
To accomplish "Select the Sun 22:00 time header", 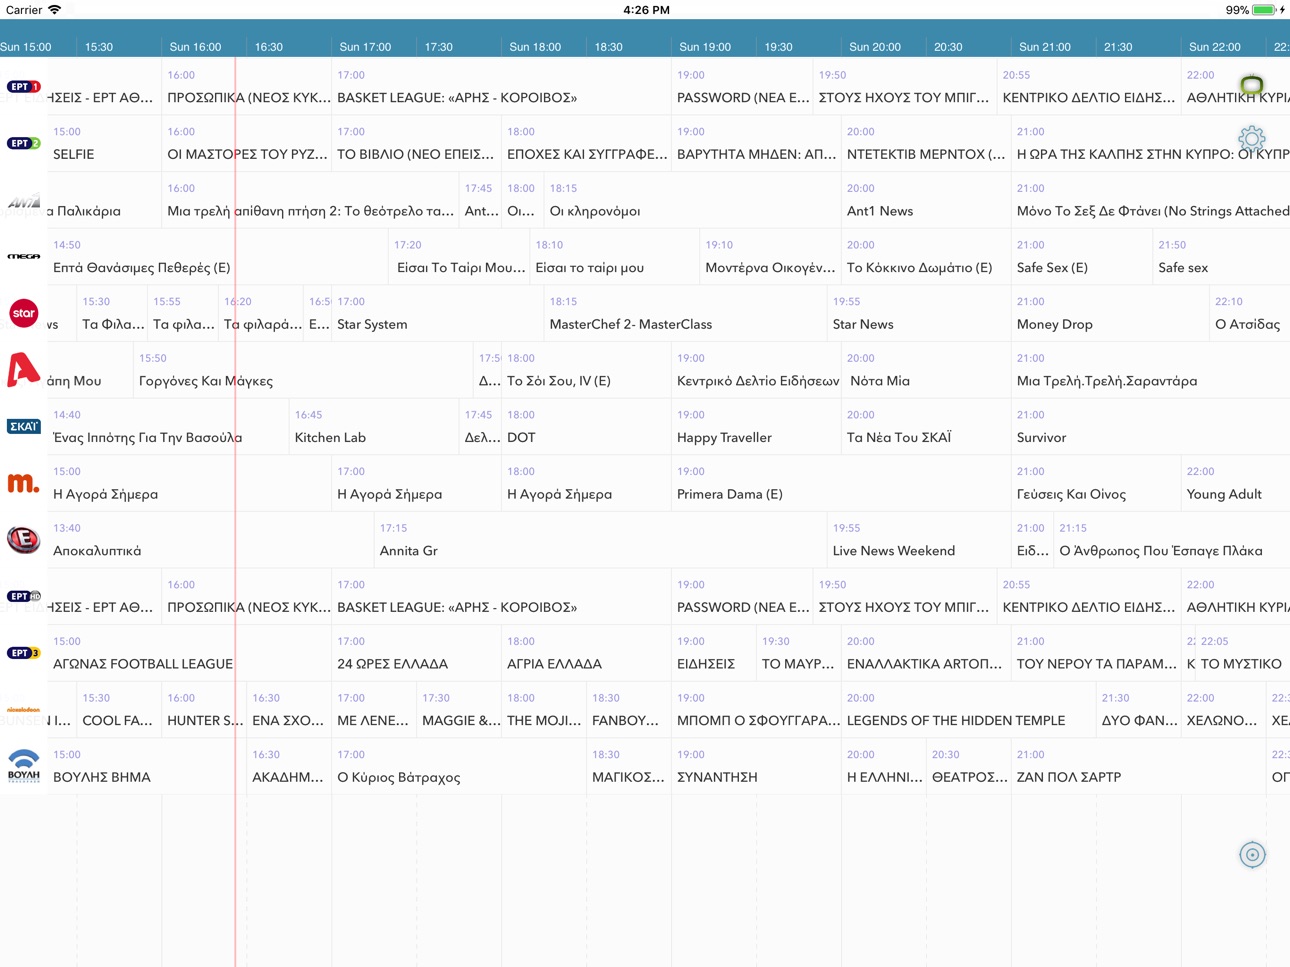I will (x=1215, y=47).
